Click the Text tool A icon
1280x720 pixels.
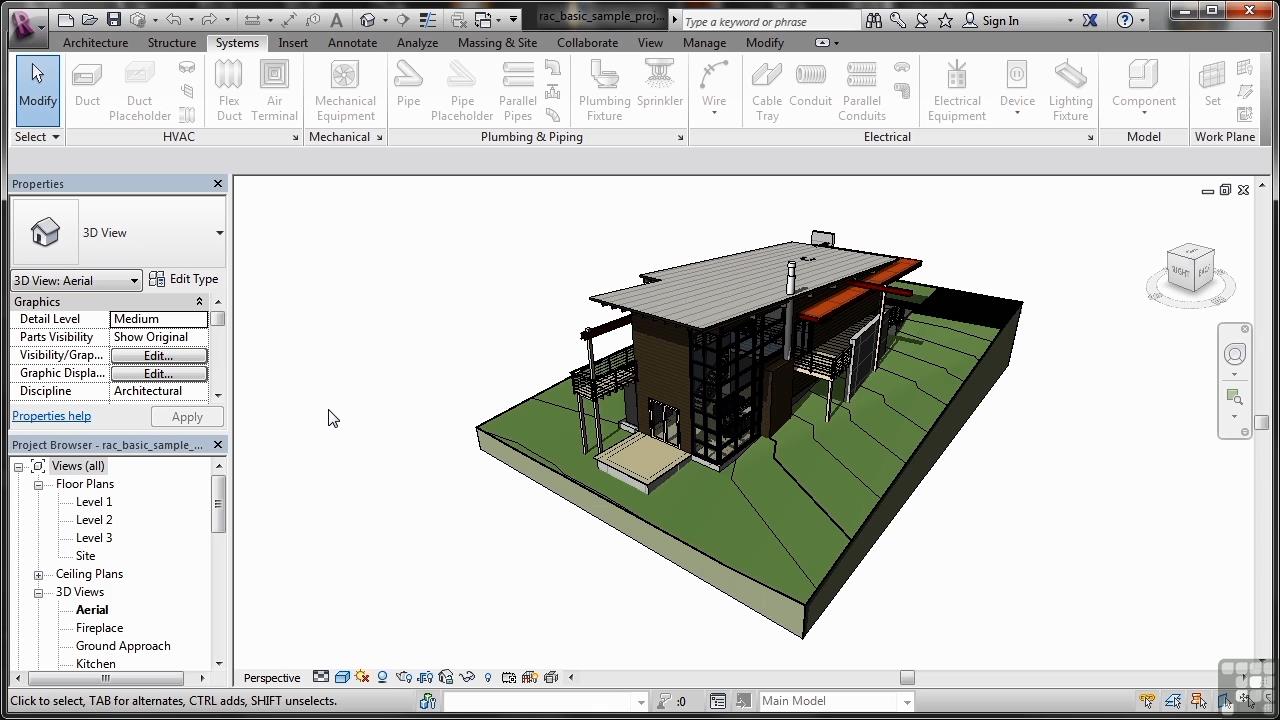click(336, 20)
